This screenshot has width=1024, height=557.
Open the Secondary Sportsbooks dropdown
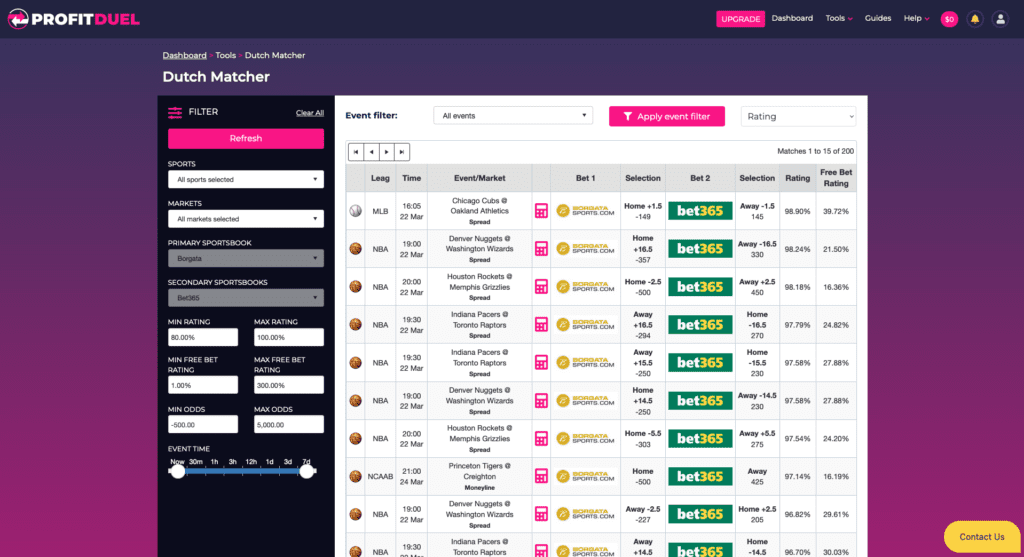[x=246, y=298]
